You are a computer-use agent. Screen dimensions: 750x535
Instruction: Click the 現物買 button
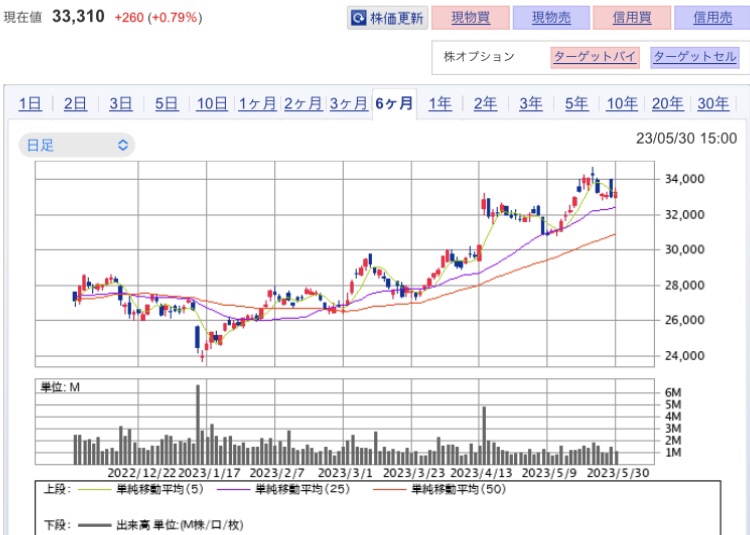point(470,18)
